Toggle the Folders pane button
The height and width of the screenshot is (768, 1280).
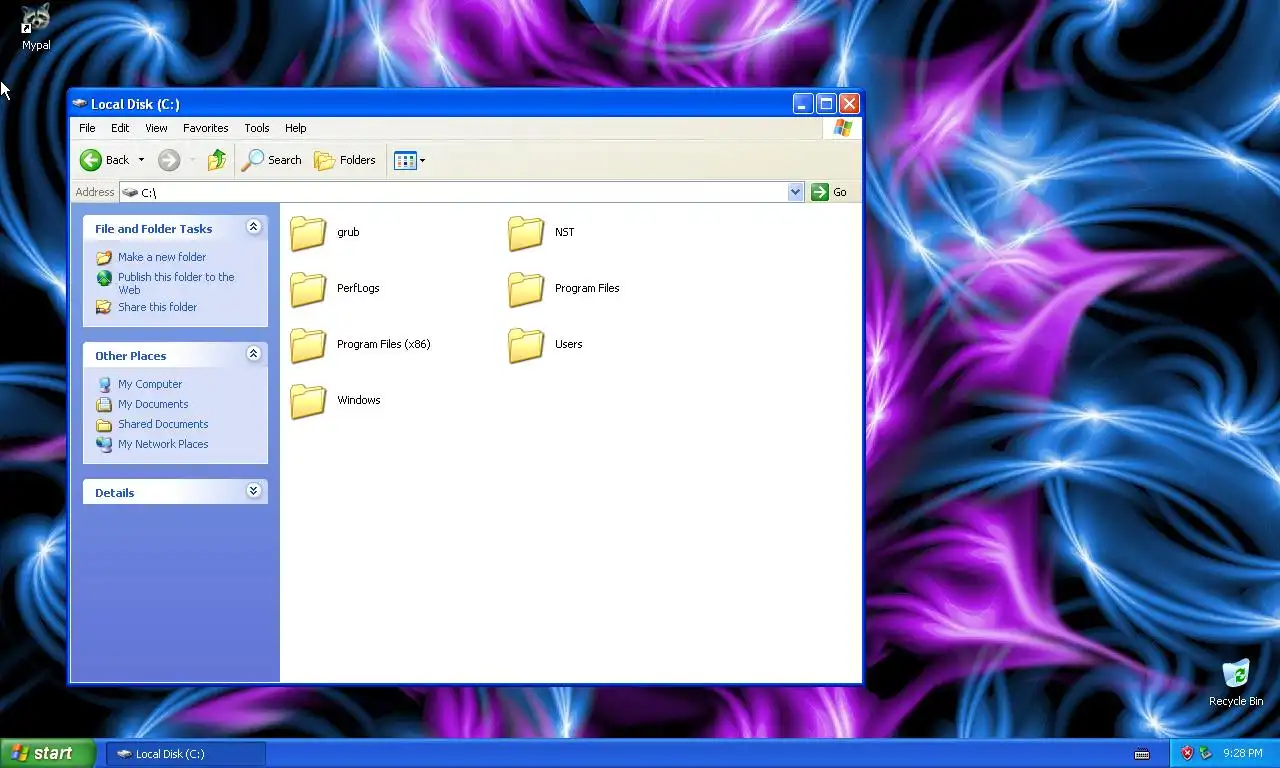pyautogui.click(x=345, y=160)
